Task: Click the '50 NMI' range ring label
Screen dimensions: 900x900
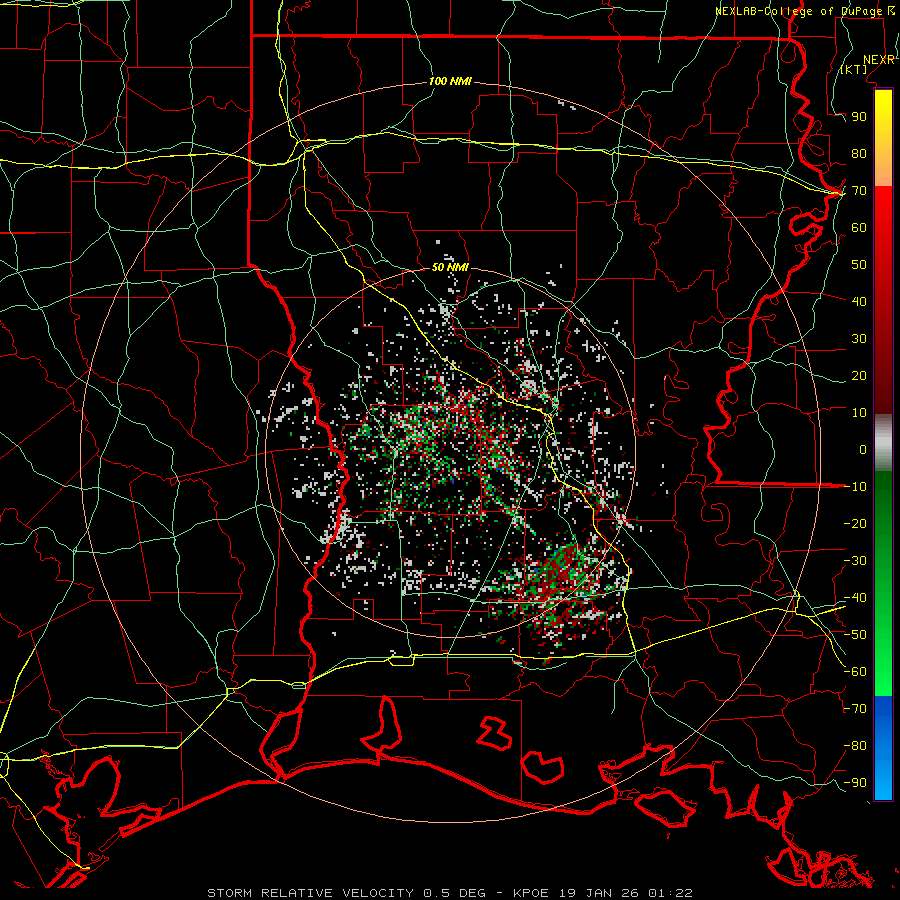Action: tap(450, 267)
